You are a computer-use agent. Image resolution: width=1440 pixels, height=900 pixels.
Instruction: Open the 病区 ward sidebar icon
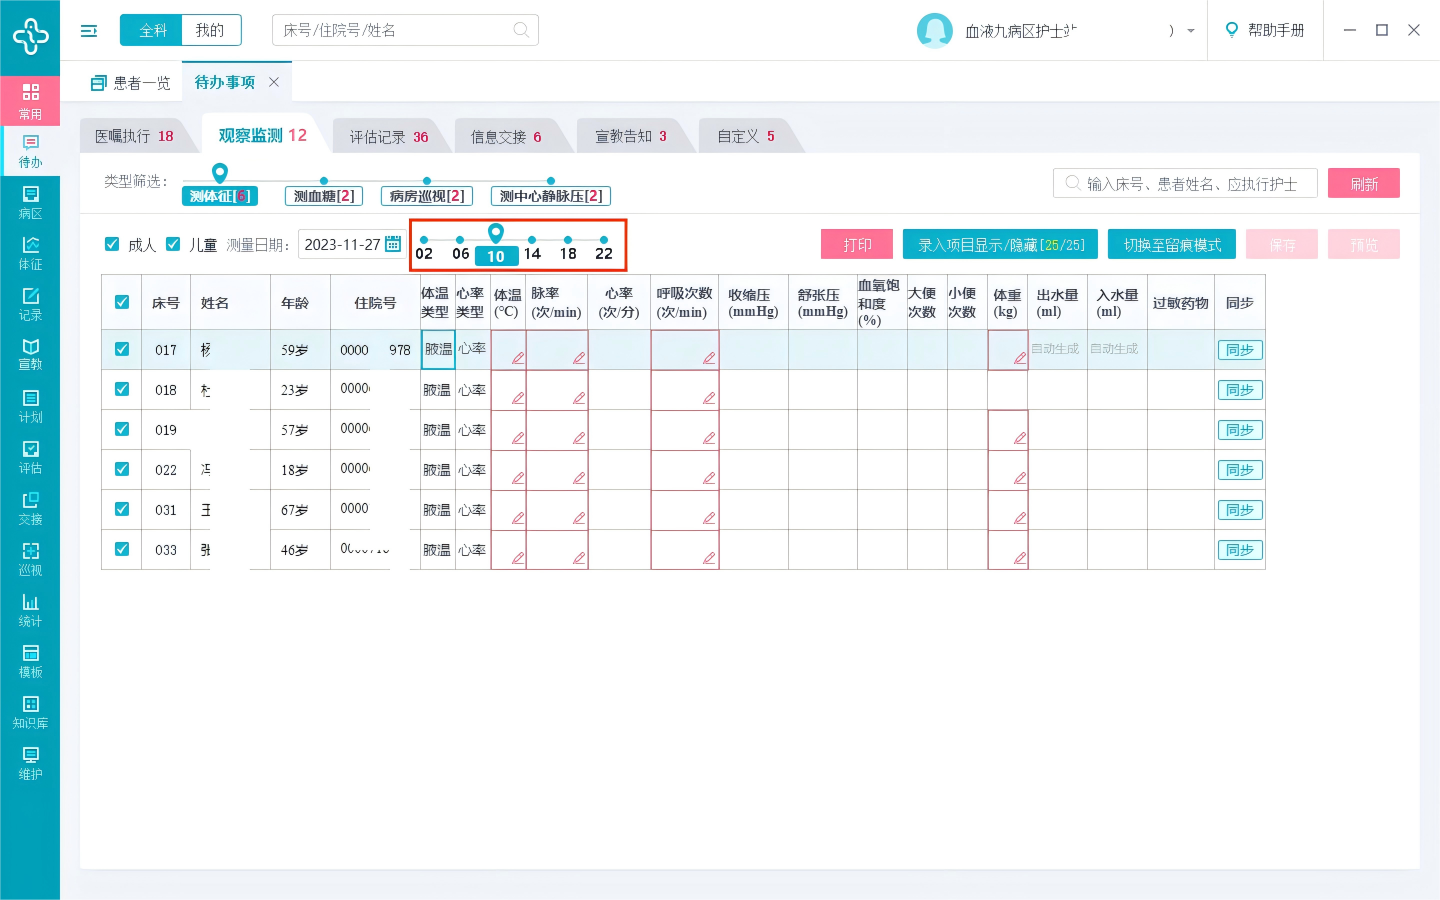pyautogui.click(x=30, y=201)
